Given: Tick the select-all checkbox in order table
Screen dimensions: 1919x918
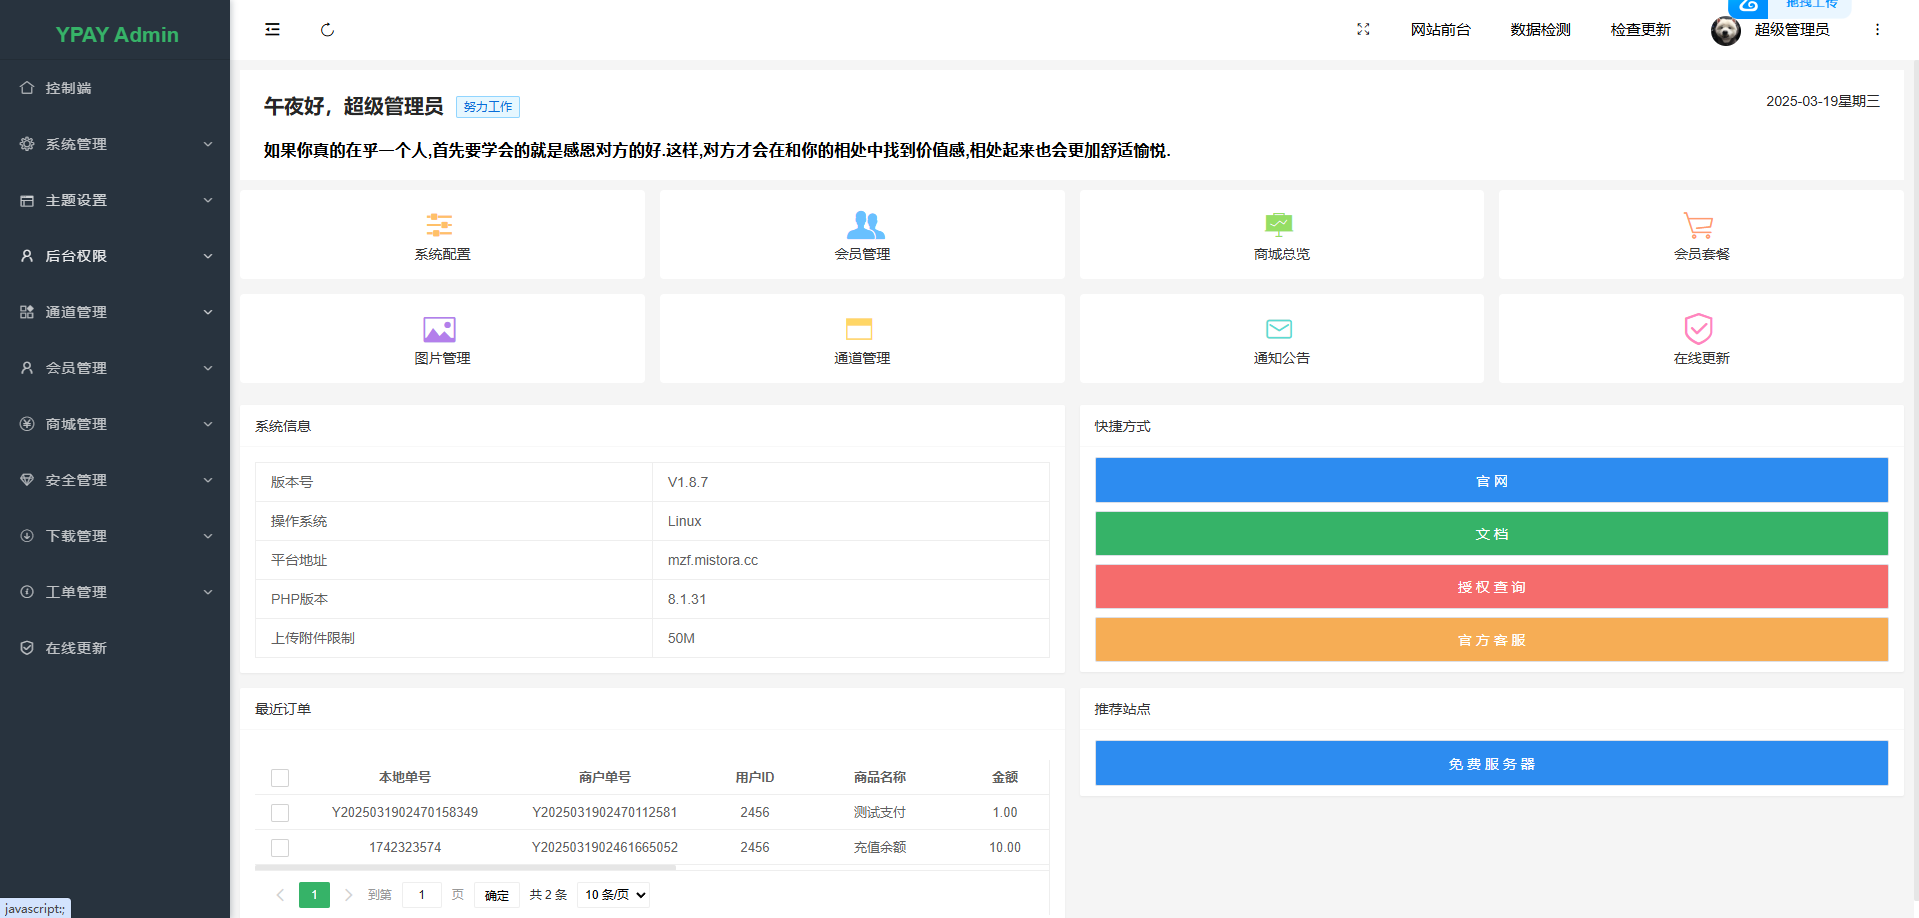Looking at the screenshot, I should (280, 777).
